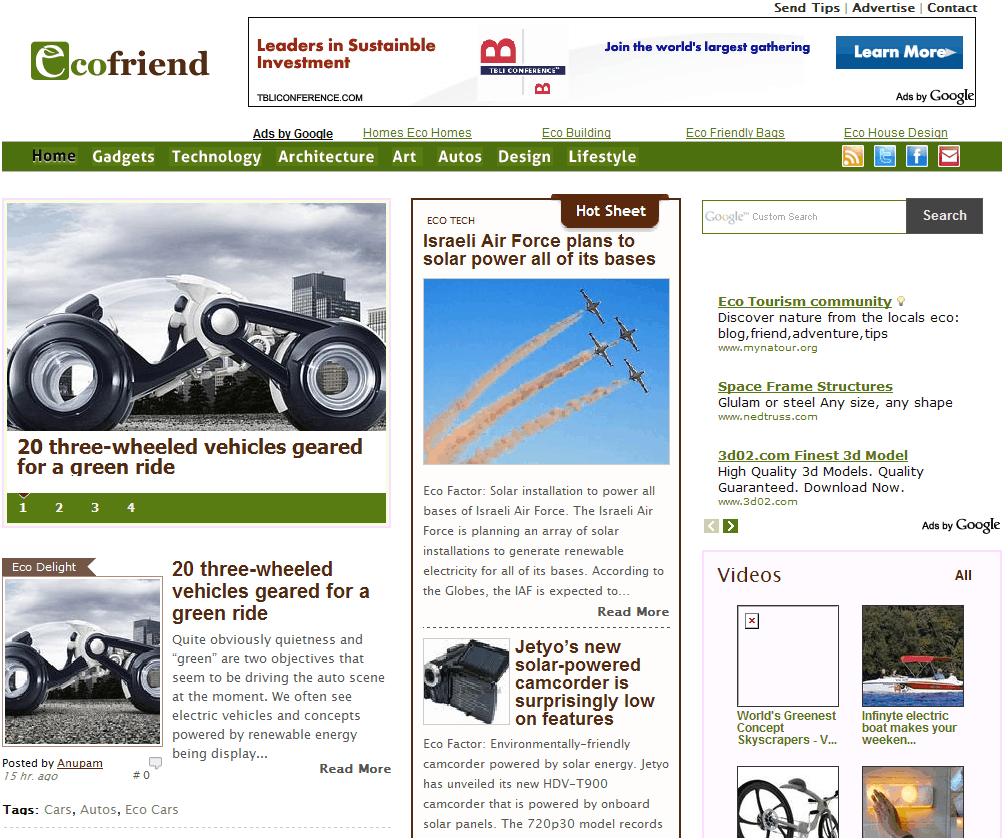Go to the Lifestyle section
1004x838 pixels.
pos(602,156)
